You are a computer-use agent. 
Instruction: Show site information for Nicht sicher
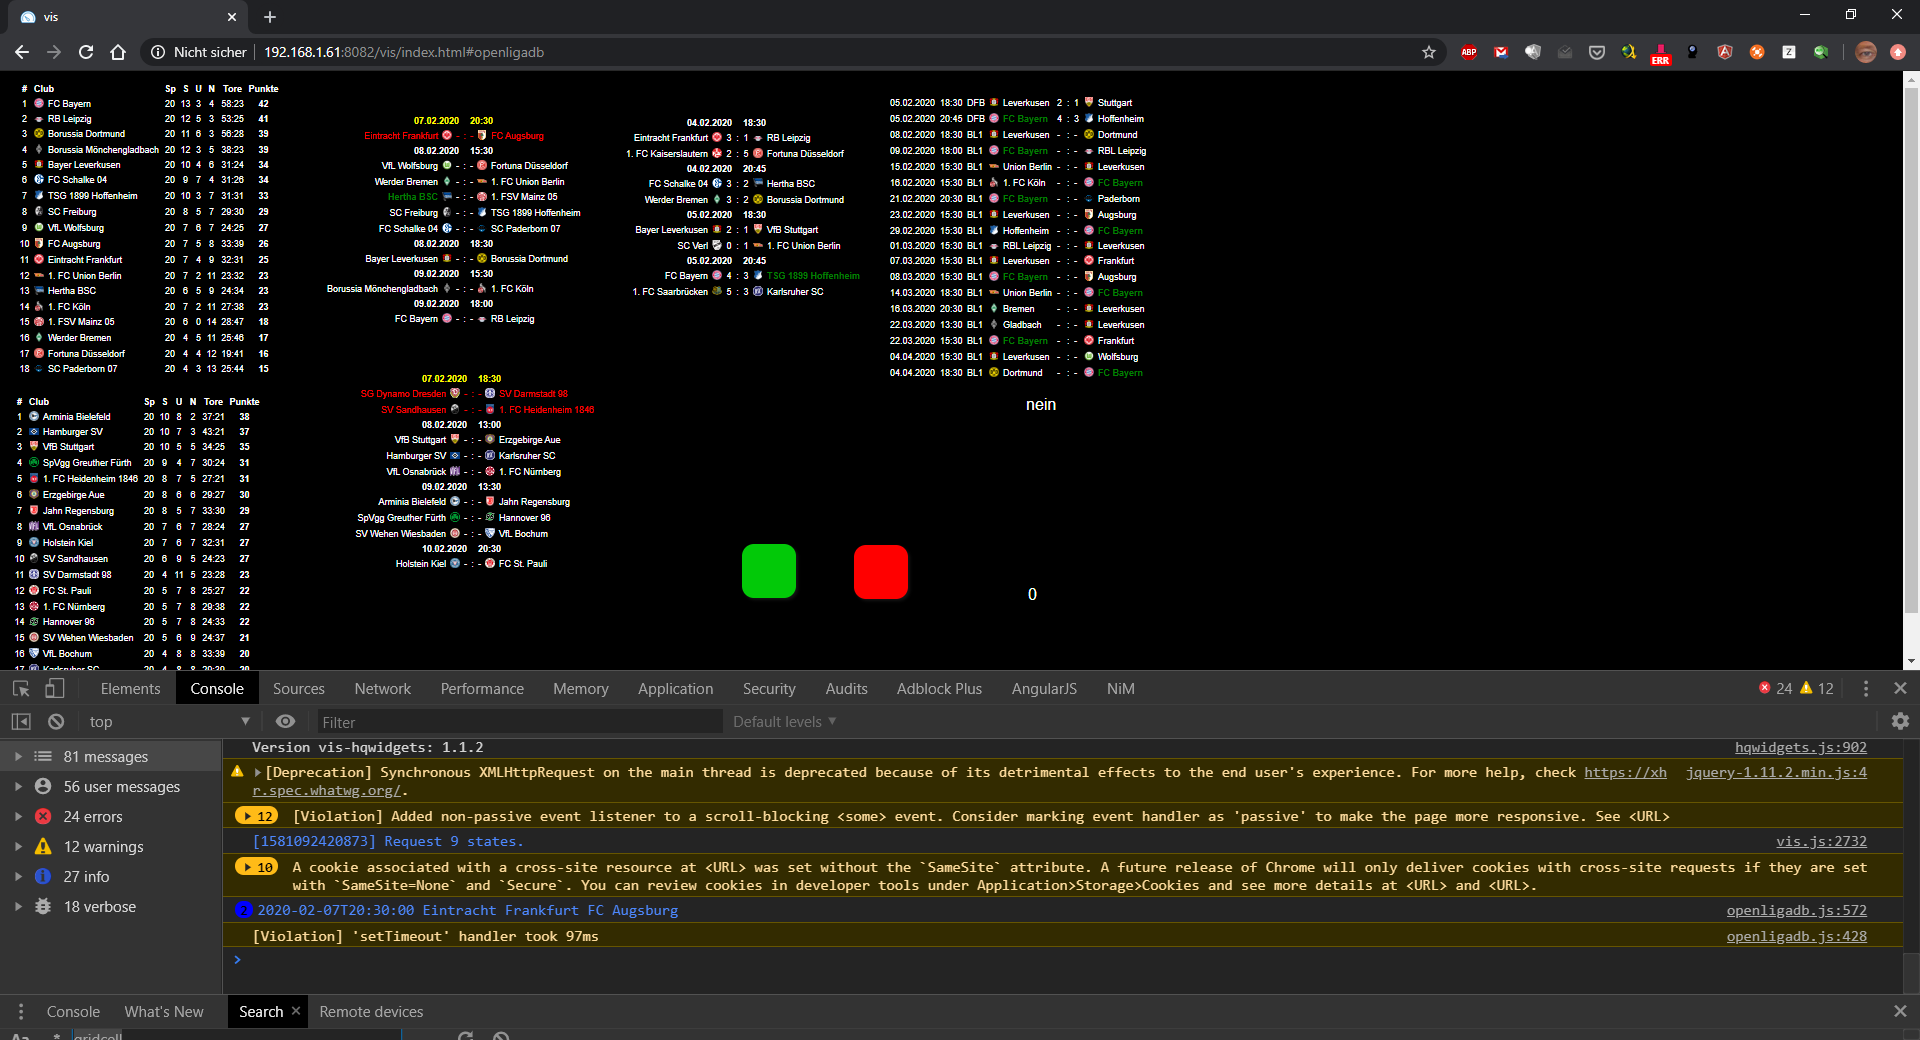[198, 52]
